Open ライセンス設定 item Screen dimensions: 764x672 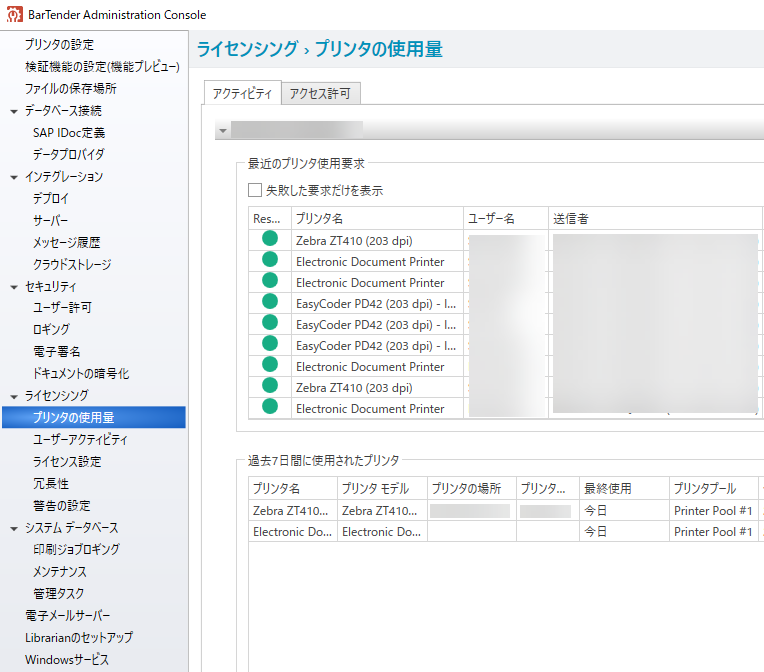pos(67,461)
